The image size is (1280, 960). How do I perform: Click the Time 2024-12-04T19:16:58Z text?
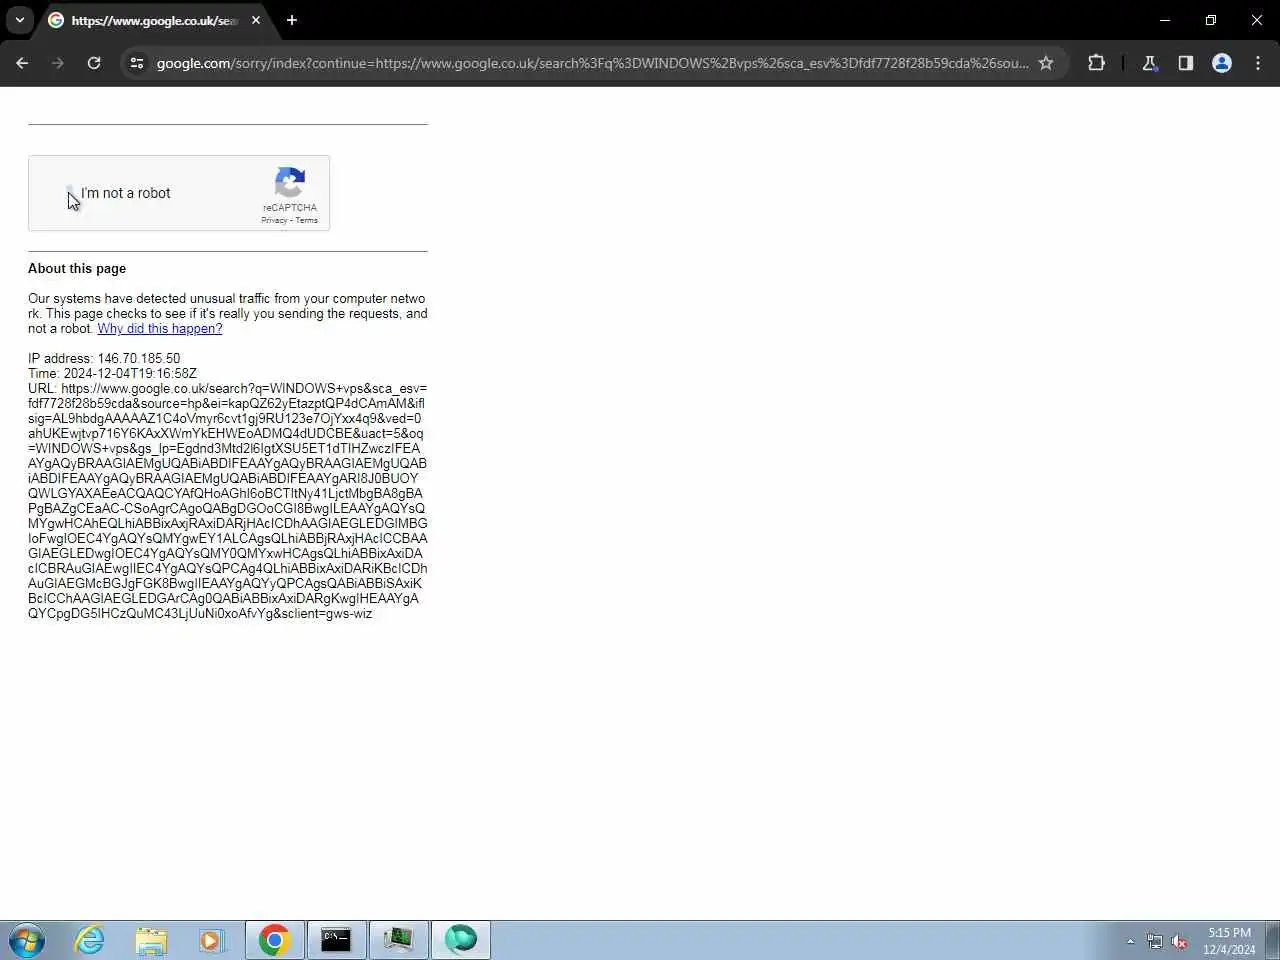pyautogui.click(x=112, y=373)
